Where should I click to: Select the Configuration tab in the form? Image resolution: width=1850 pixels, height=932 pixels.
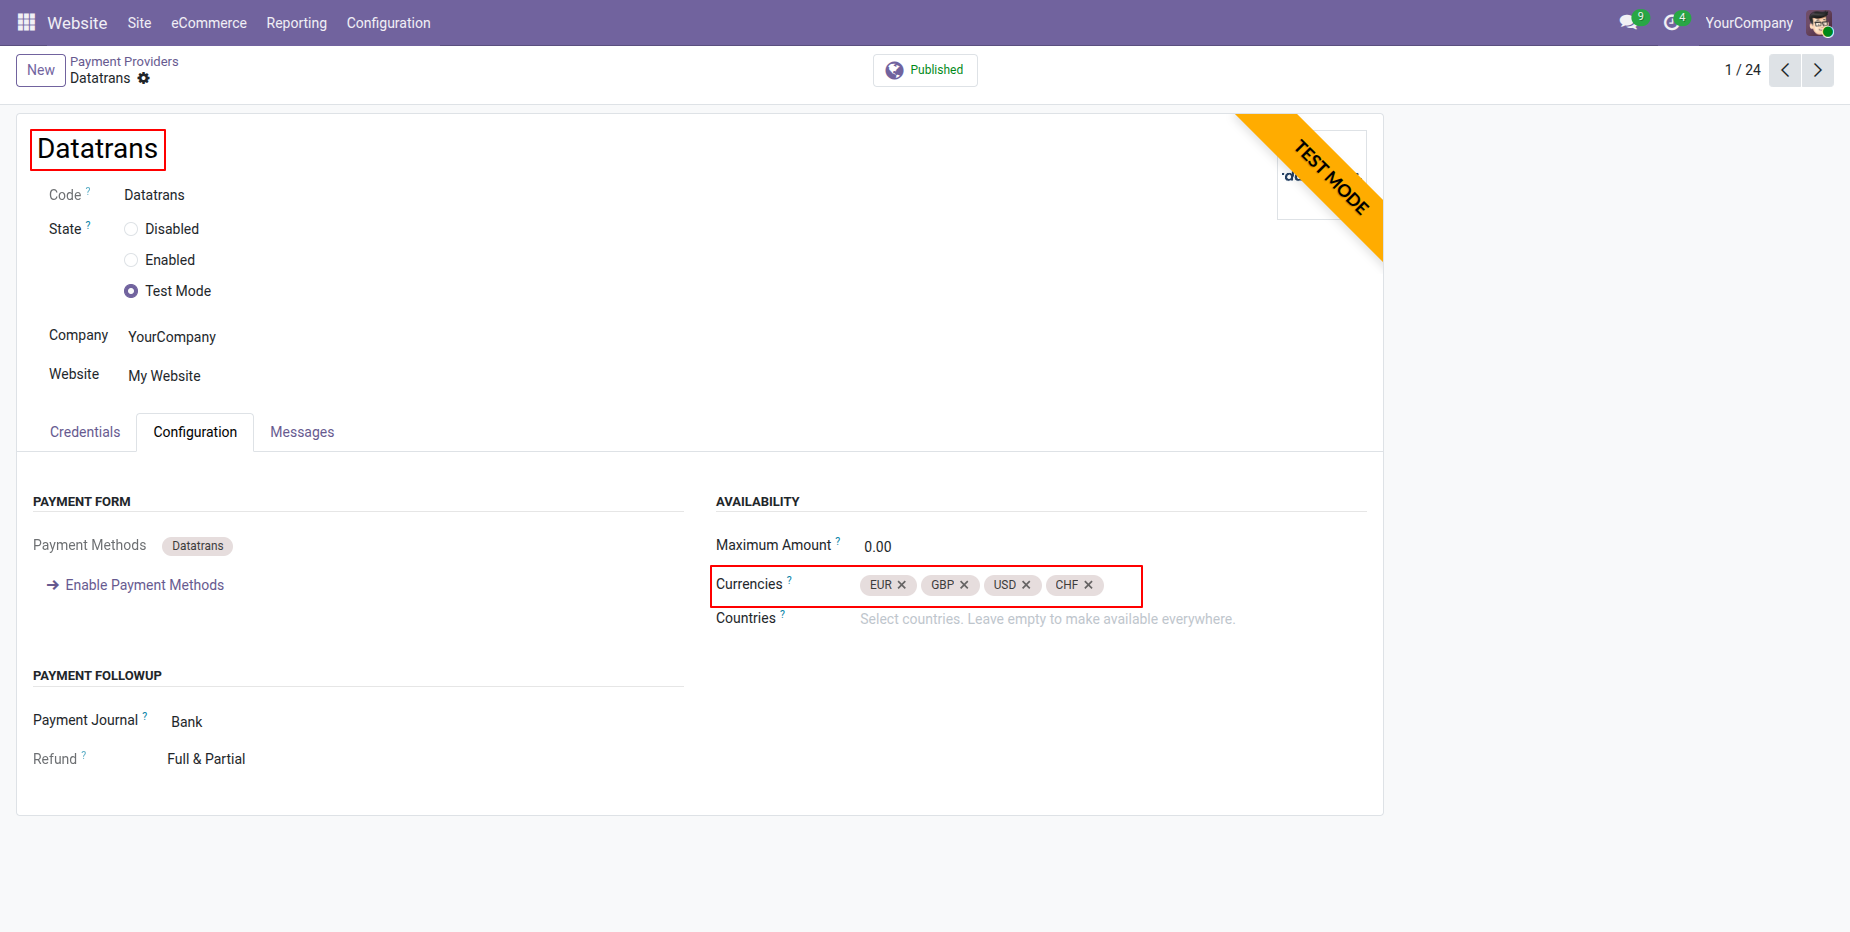pos(195,432)
